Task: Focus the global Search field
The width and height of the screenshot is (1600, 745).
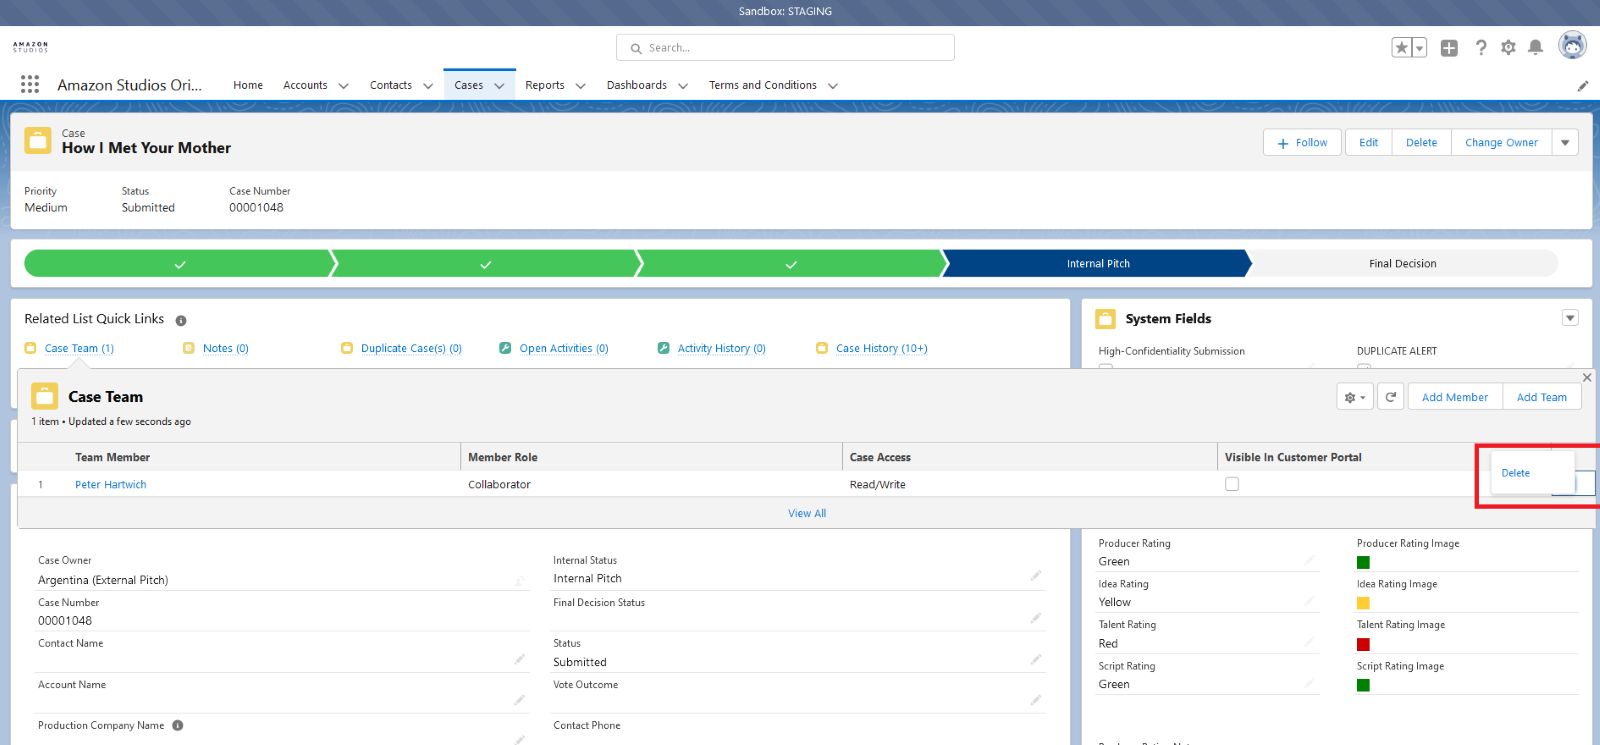Action: (785, 48)
